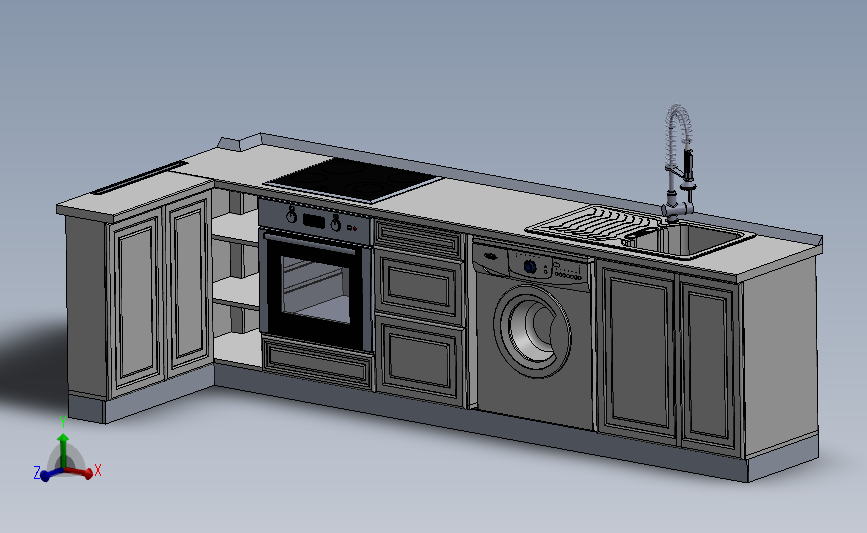Select the plinth kickboard under washing machine
The height and width of the screenshot is (533, 867).
click(x=535, y=433)
